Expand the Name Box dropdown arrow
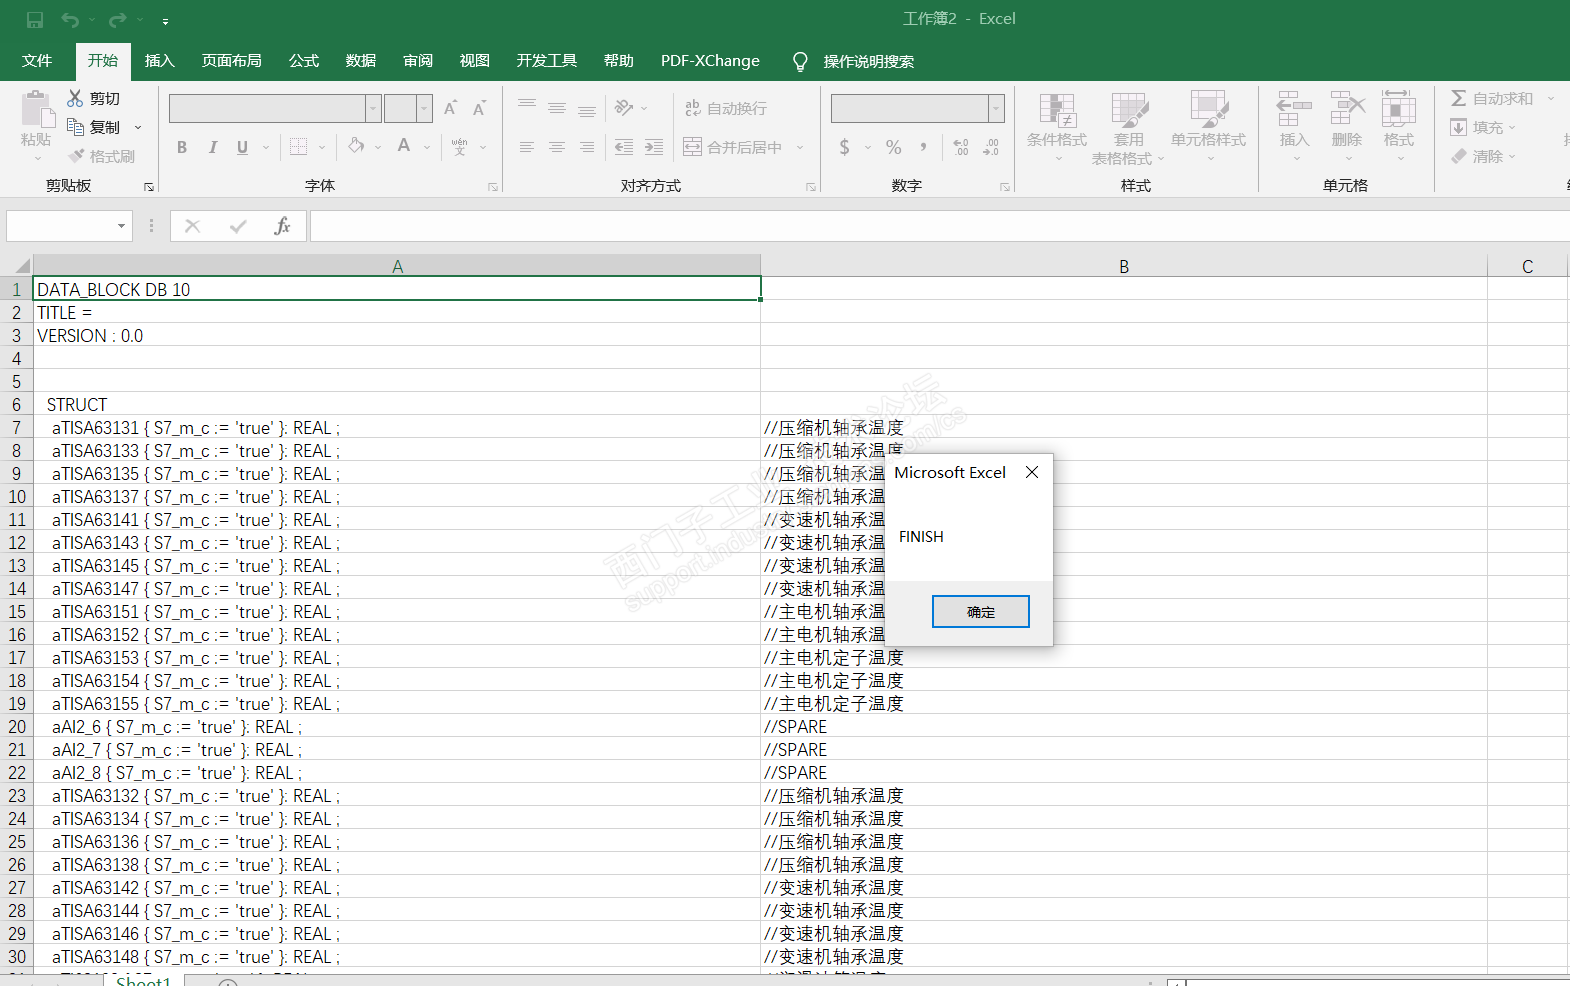Screen dimensions: 1570x986 point(121,226)
